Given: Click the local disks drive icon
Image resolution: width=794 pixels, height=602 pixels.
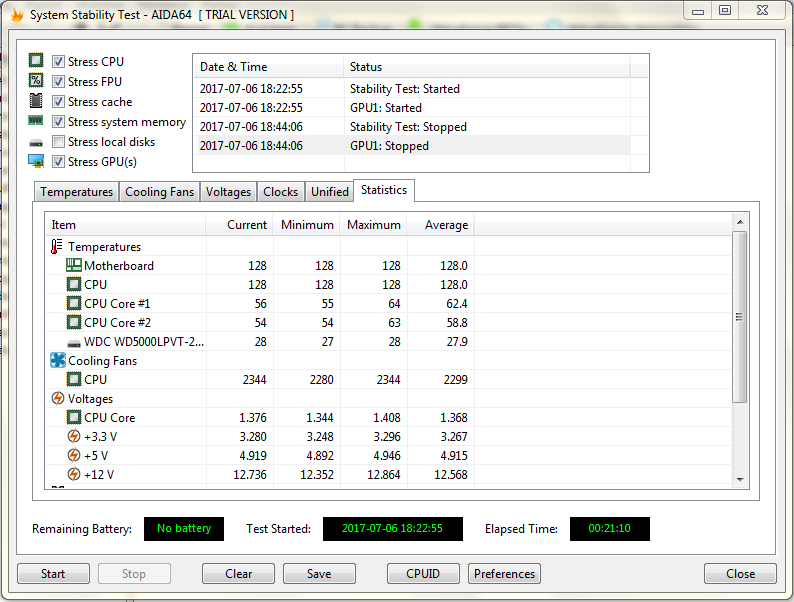Looking at the screenshot, I should point(36,143).
